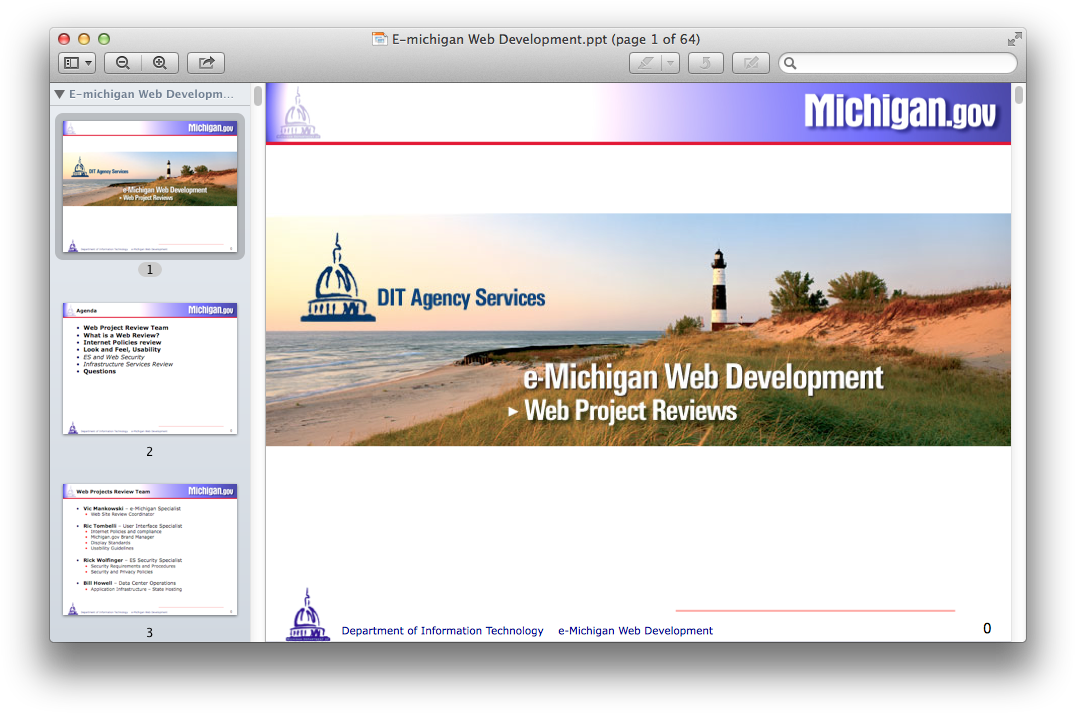This screenshot has height=713, width=1075.
Task: Rotate the current slide left
Action: (705, 62)
